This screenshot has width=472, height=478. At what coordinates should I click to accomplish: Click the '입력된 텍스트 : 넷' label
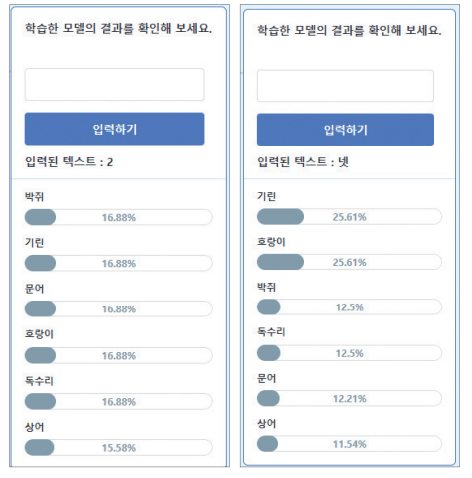point(303,162)
